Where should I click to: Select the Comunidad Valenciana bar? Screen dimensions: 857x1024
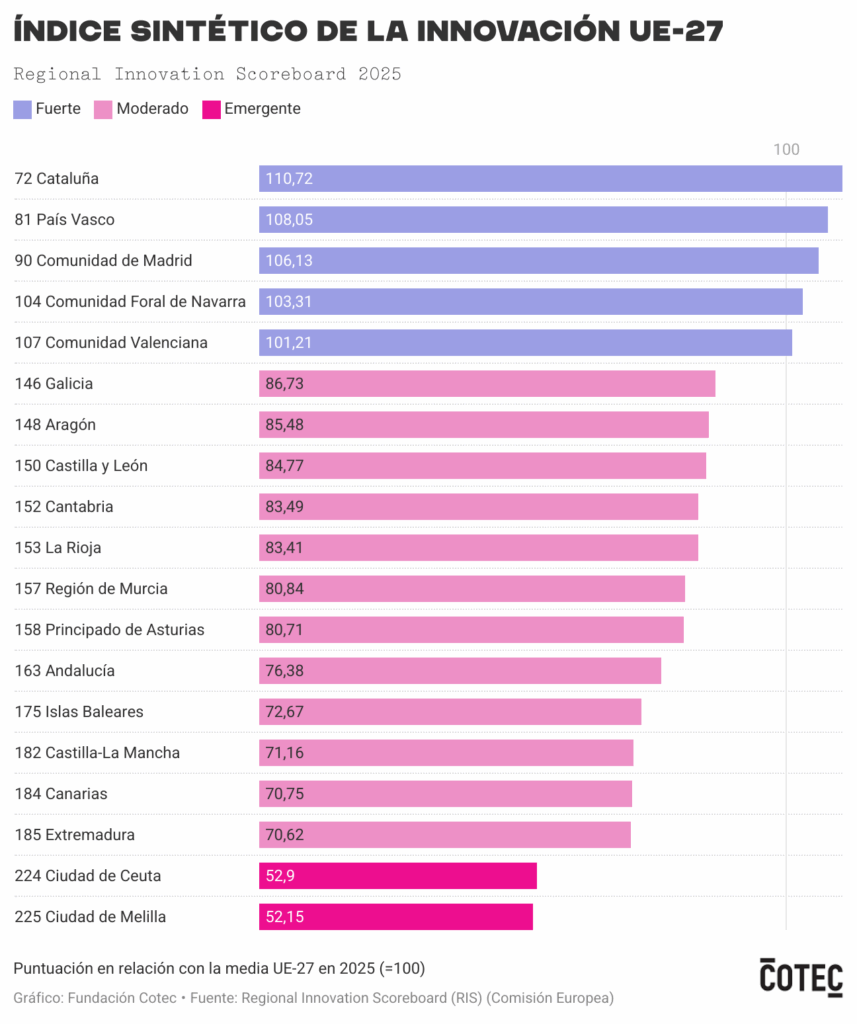click(525, 343)
